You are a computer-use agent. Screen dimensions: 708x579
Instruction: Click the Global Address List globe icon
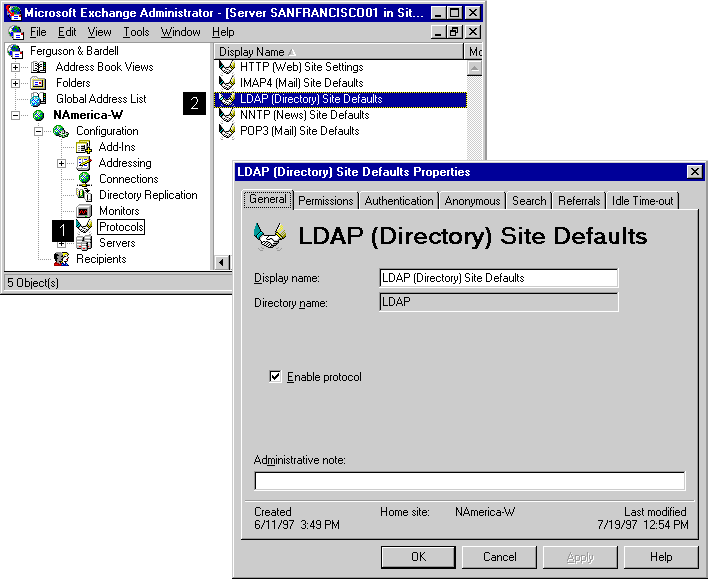38,99
